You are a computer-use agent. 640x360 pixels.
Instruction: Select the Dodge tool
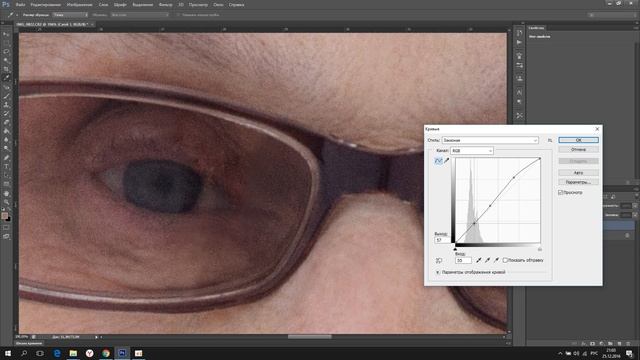point(6,148)
